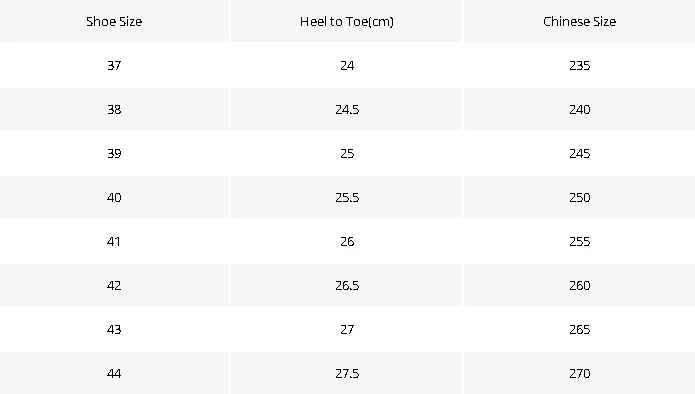This screenshot has width=695, height=394.
Task: Click Chinese size 255 cell
Action: 579,242
